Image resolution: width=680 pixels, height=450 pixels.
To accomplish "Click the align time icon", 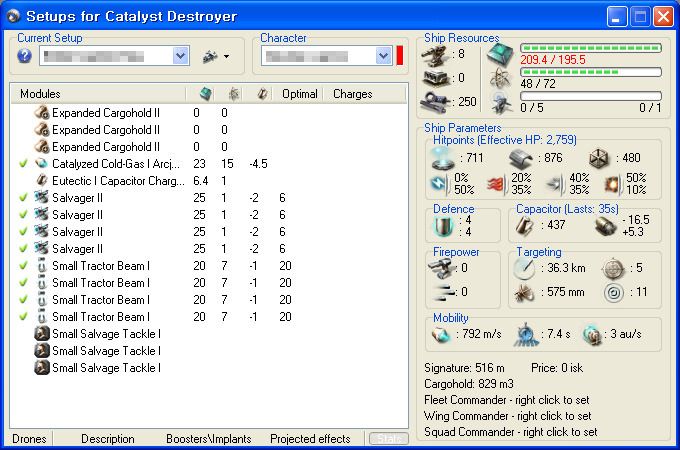I will coord(525,335).
